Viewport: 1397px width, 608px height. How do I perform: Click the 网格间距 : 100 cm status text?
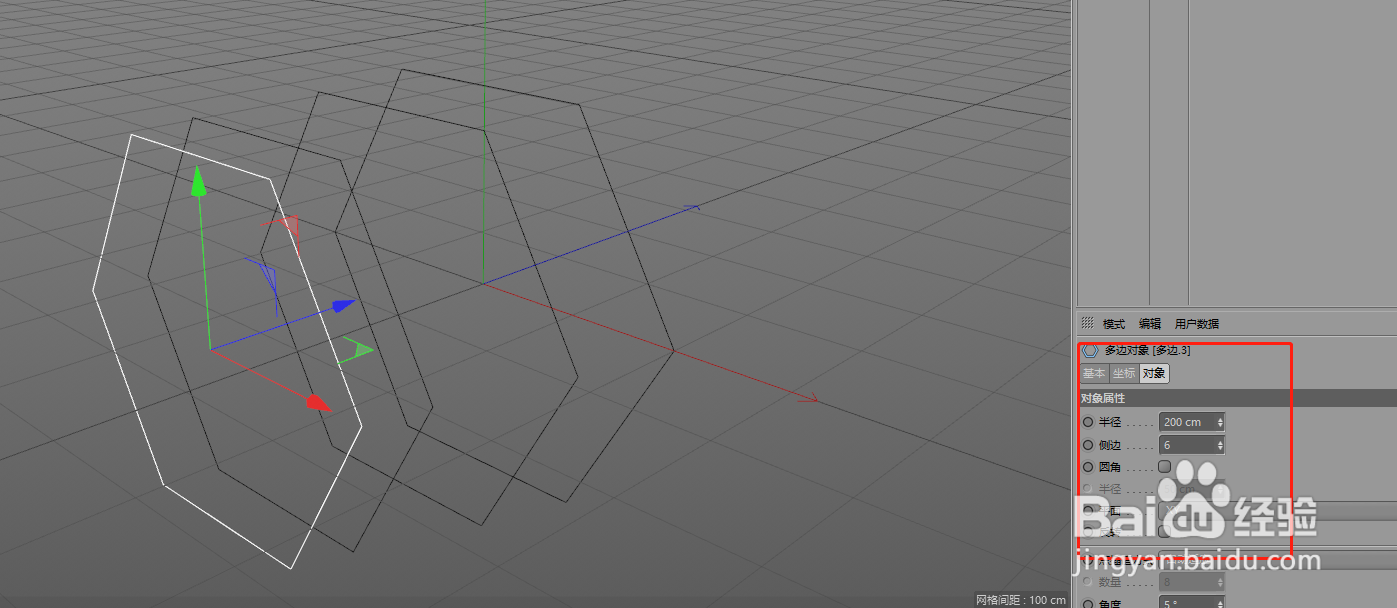(x=1021, y=600)
